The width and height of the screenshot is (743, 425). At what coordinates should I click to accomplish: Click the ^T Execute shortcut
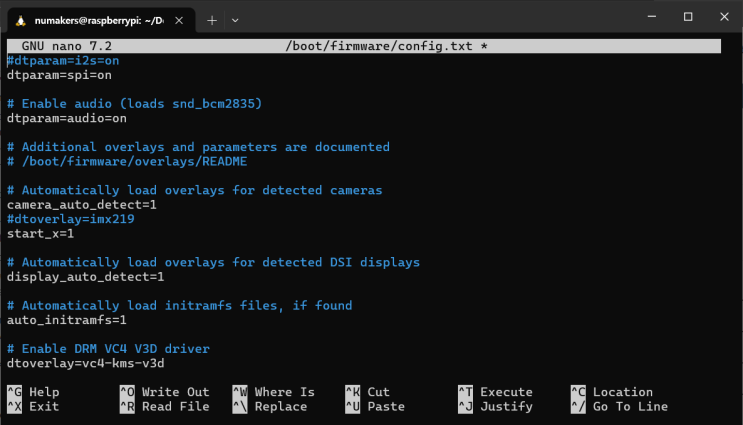click(495, 392)
